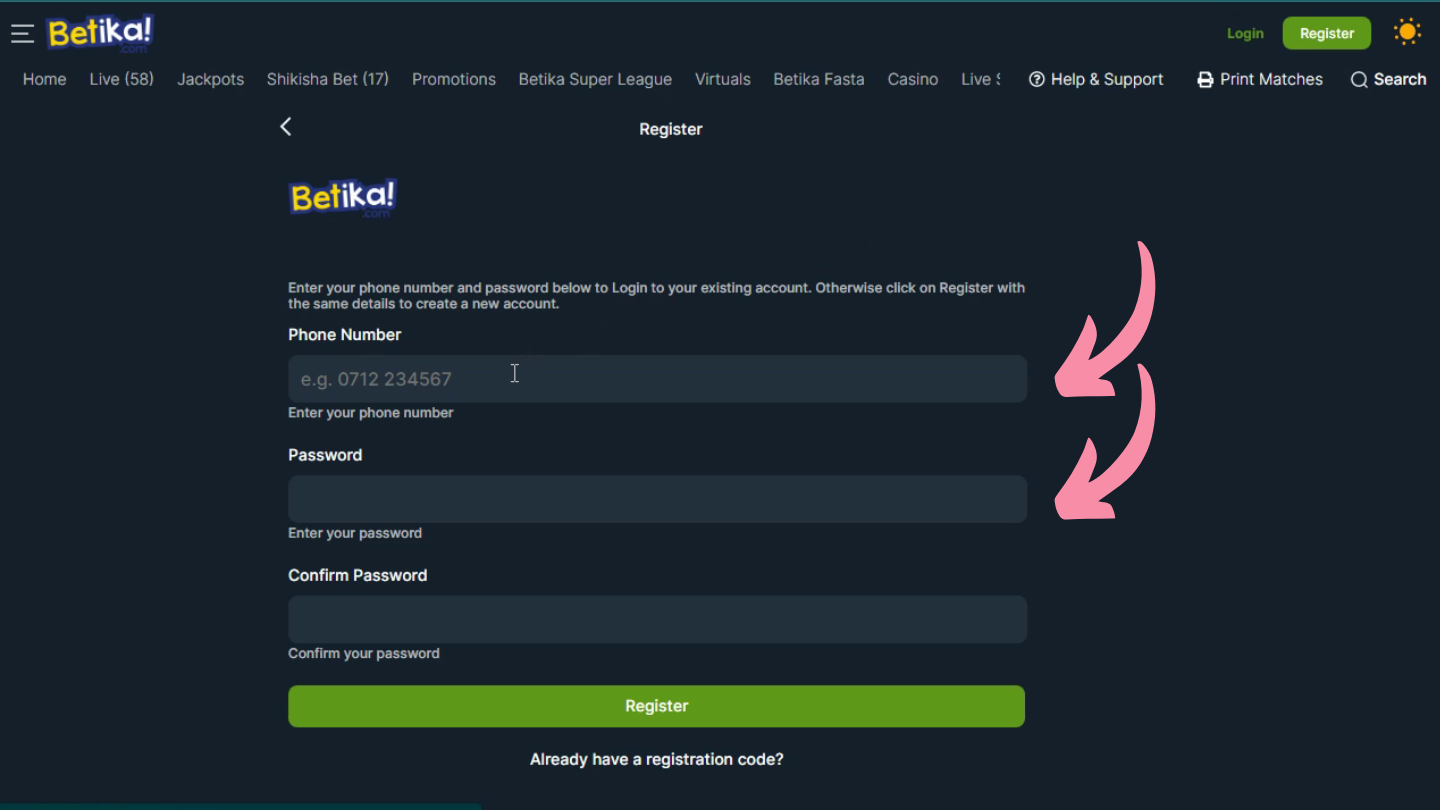This screenshot has width=1440, height=810.
Task: Go to the Home tab
Action: point(44,79)
